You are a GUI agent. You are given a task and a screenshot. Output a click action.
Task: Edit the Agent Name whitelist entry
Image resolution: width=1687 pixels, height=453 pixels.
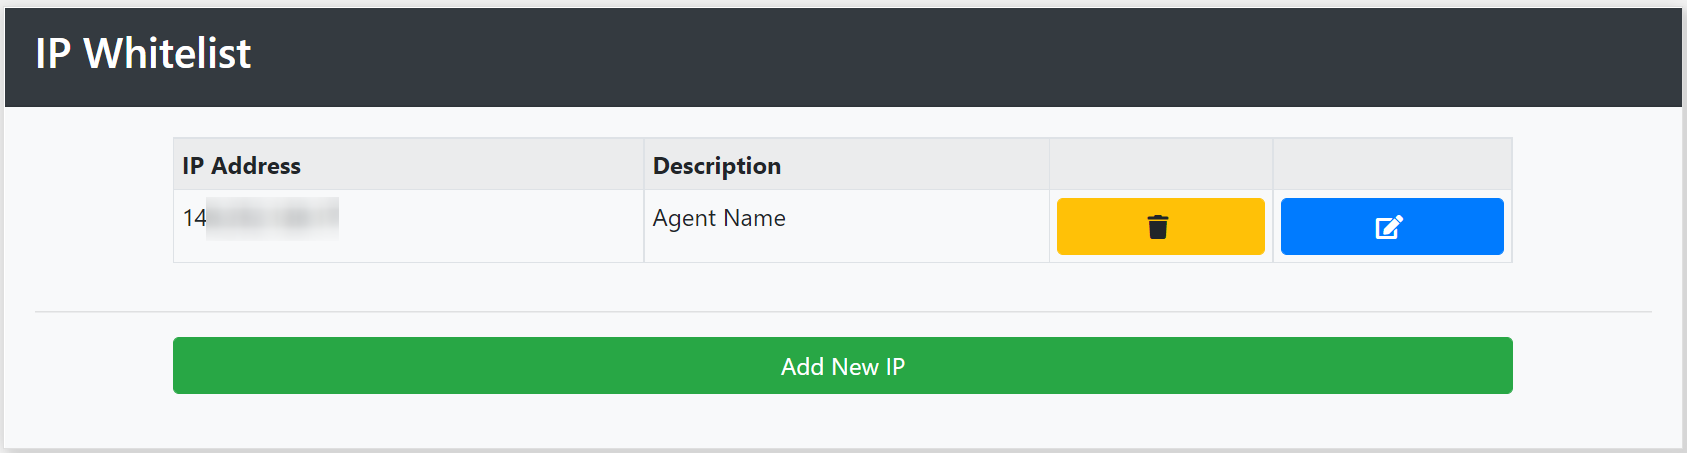[x=1392, y=226]
